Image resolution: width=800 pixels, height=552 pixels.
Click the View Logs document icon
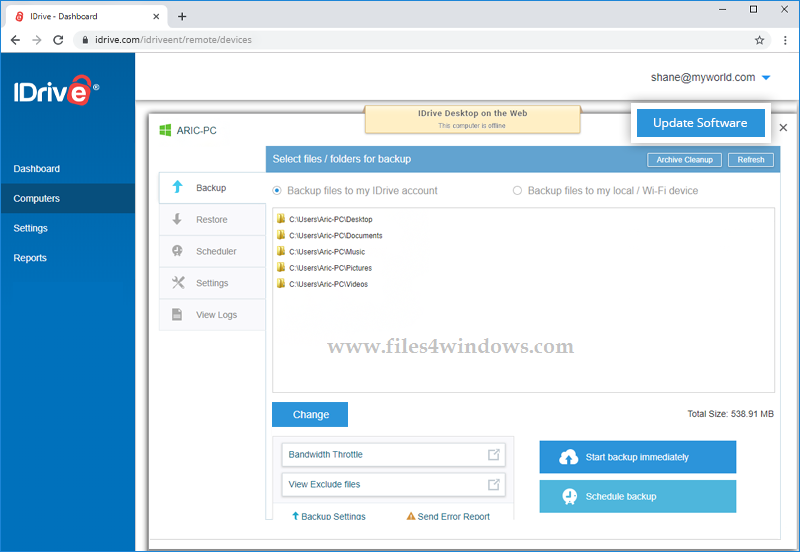(177, 314)
